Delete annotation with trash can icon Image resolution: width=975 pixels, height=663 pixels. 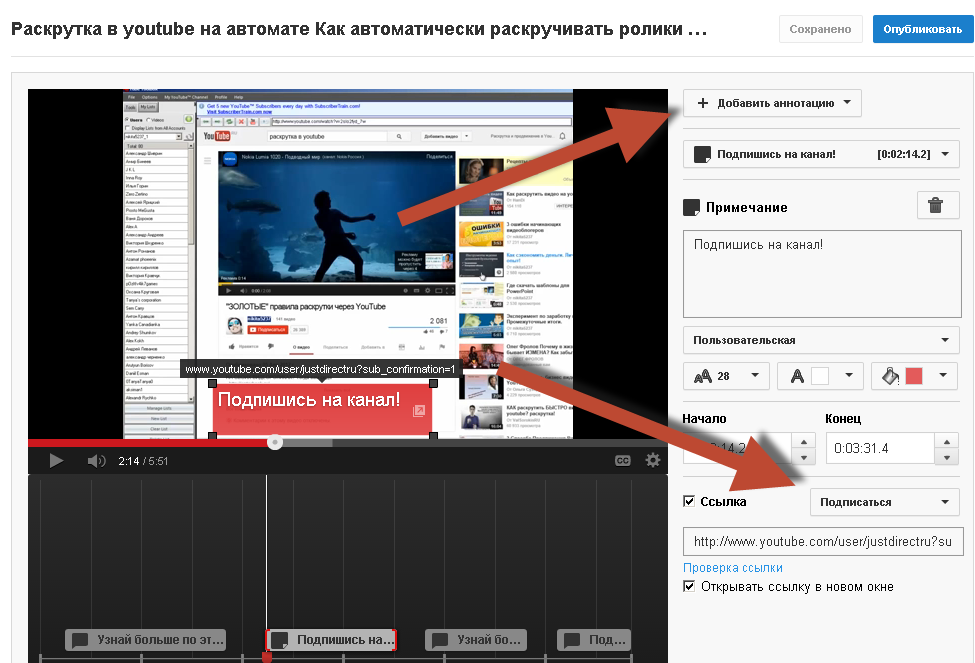938,205
